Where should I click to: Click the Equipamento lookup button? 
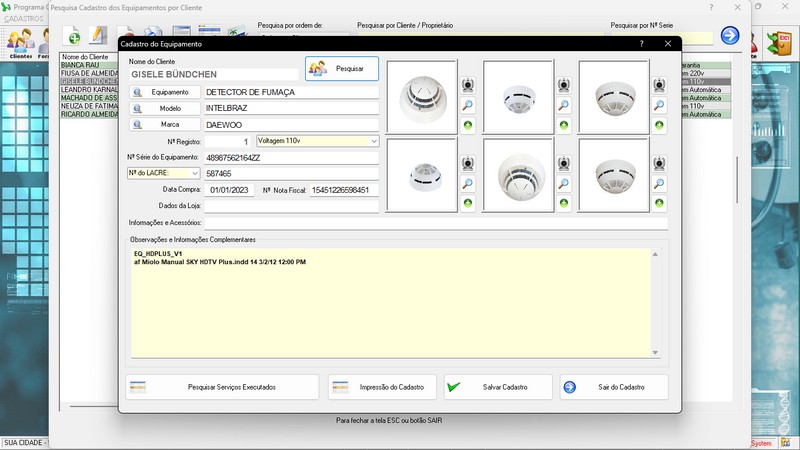coord(163,92)
